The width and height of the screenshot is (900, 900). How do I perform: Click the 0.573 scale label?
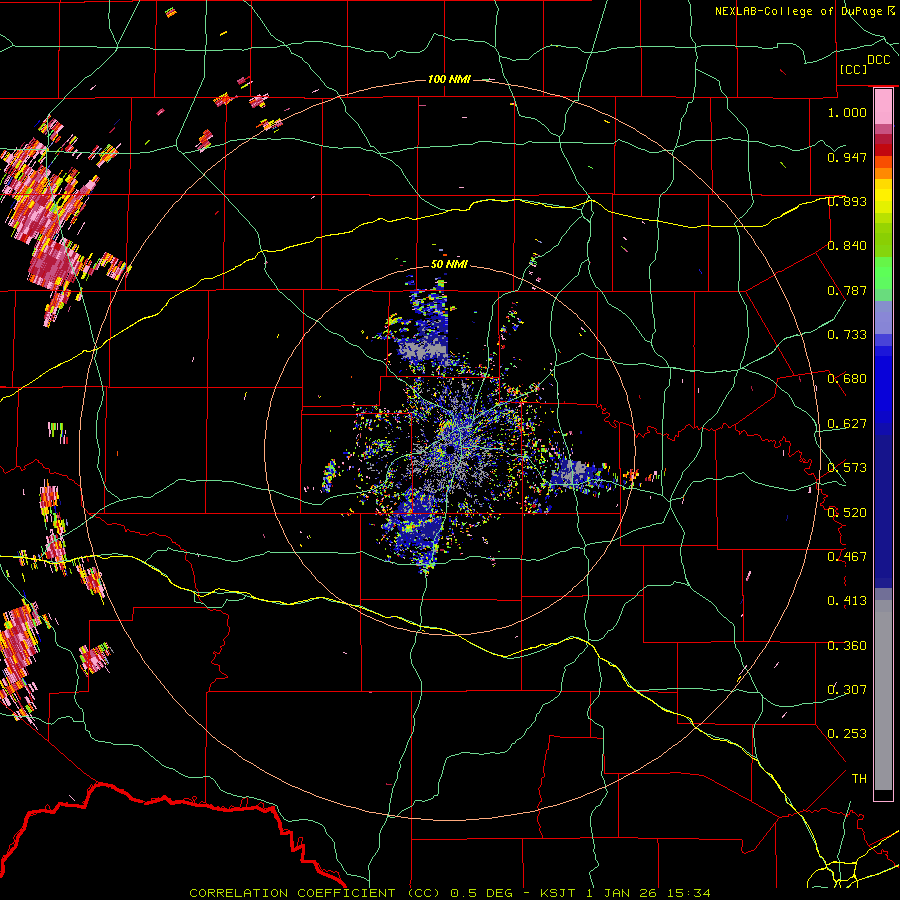[x=847, y=468]
